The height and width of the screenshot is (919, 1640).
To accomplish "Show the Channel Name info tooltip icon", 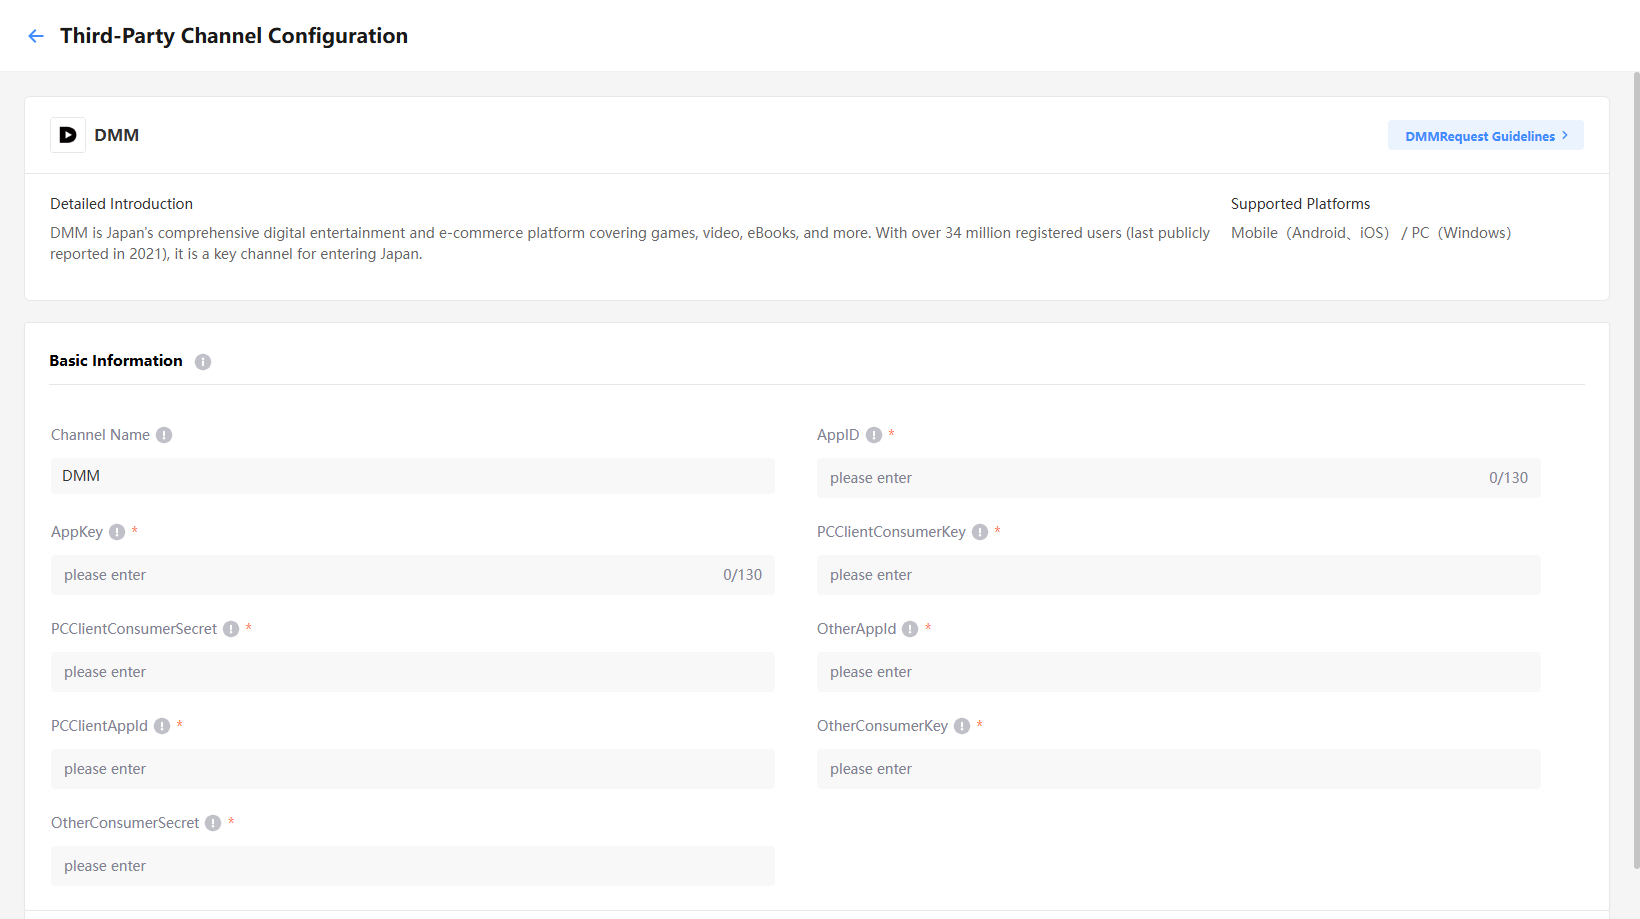I will click(x=164, y=435).
